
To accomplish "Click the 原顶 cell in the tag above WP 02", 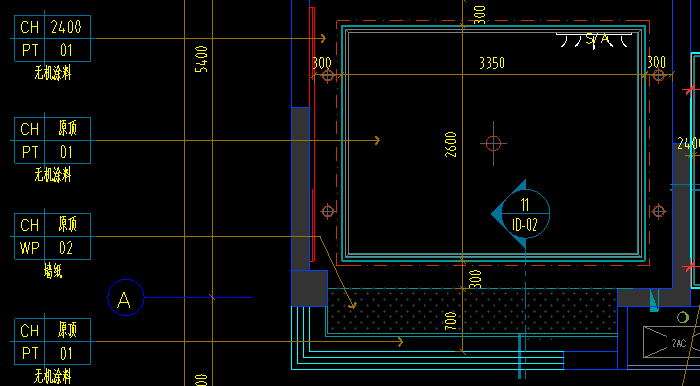I will point(67,225).
